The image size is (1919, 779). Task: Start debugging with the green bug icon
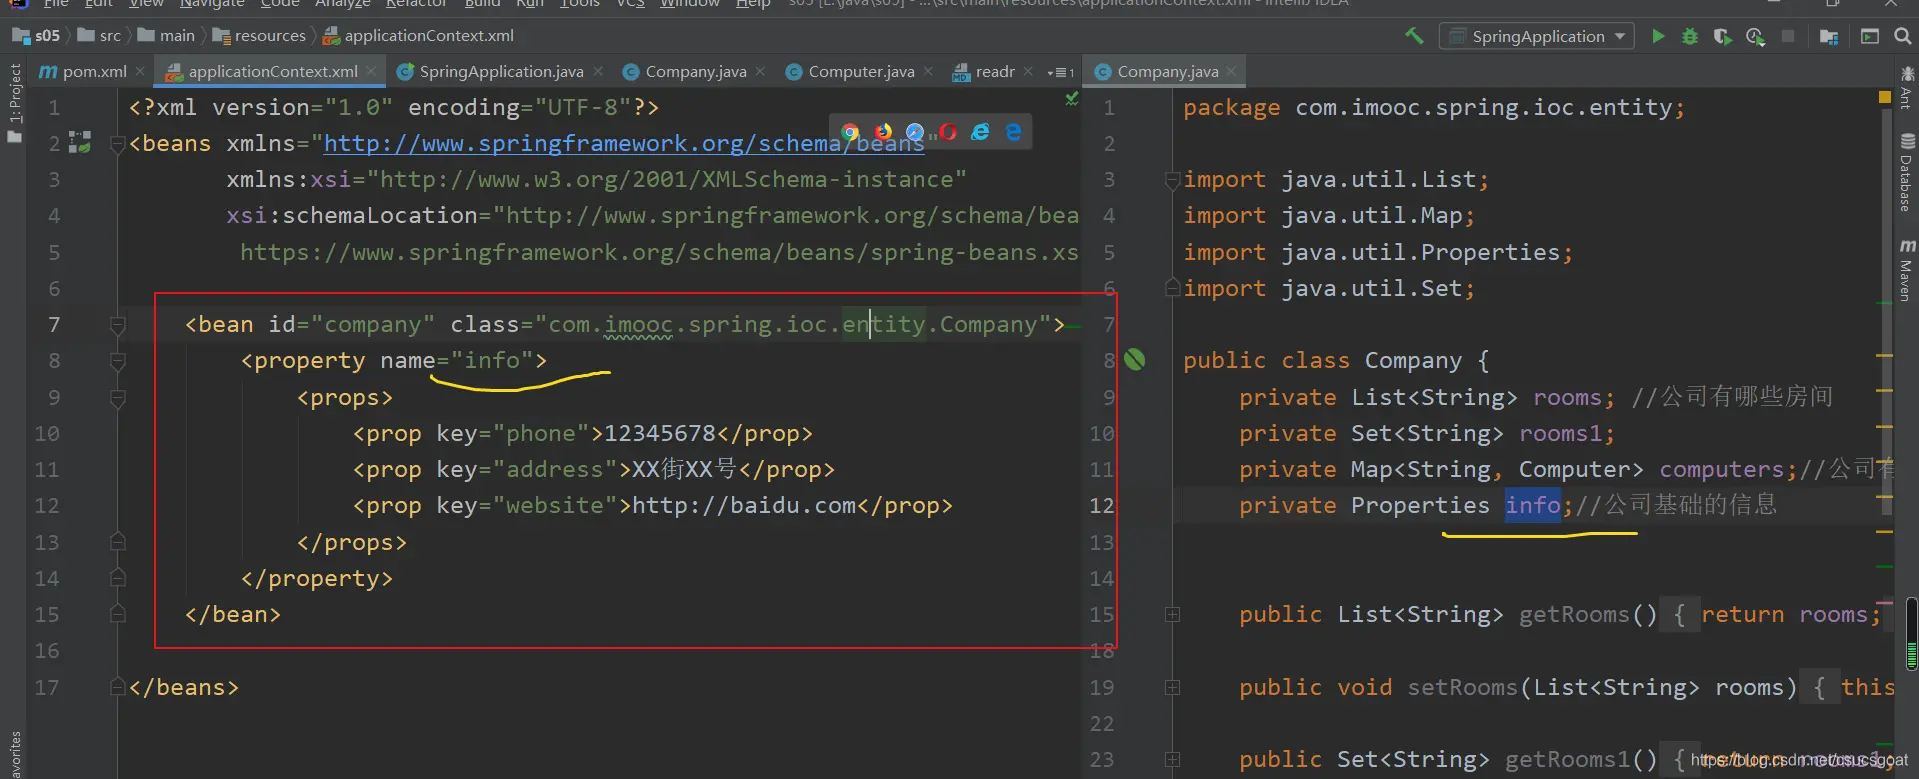pos(1690,36)
